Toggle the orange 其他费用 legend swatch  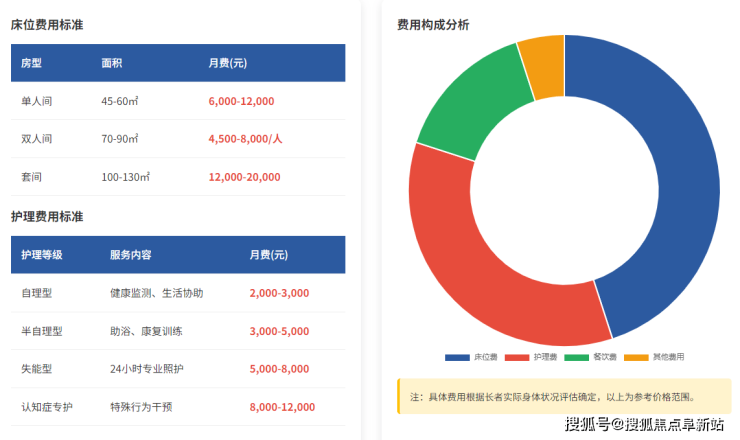click(635, 357)
